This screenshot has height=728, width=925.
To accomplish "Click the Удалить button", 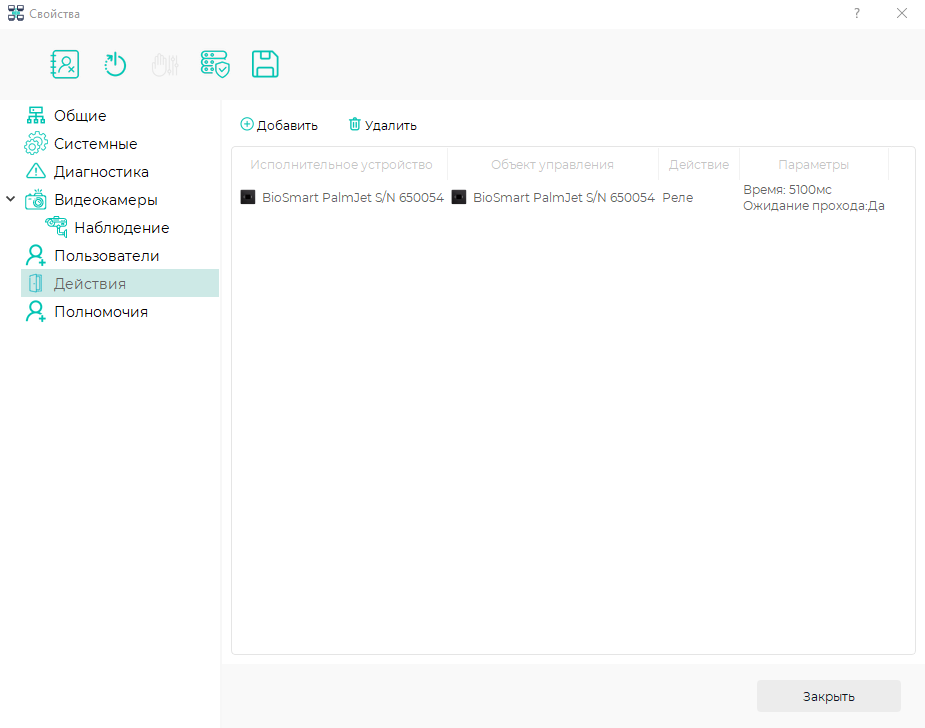I will pyautogui.click(x=383, y=125).
